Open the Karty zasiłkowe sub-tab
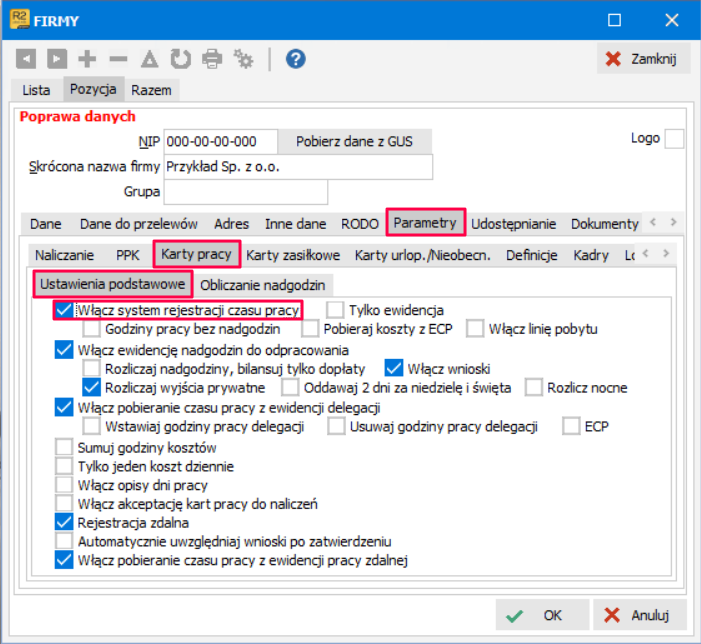Screen dimensions: 701x644 click(x=293, y=255)
